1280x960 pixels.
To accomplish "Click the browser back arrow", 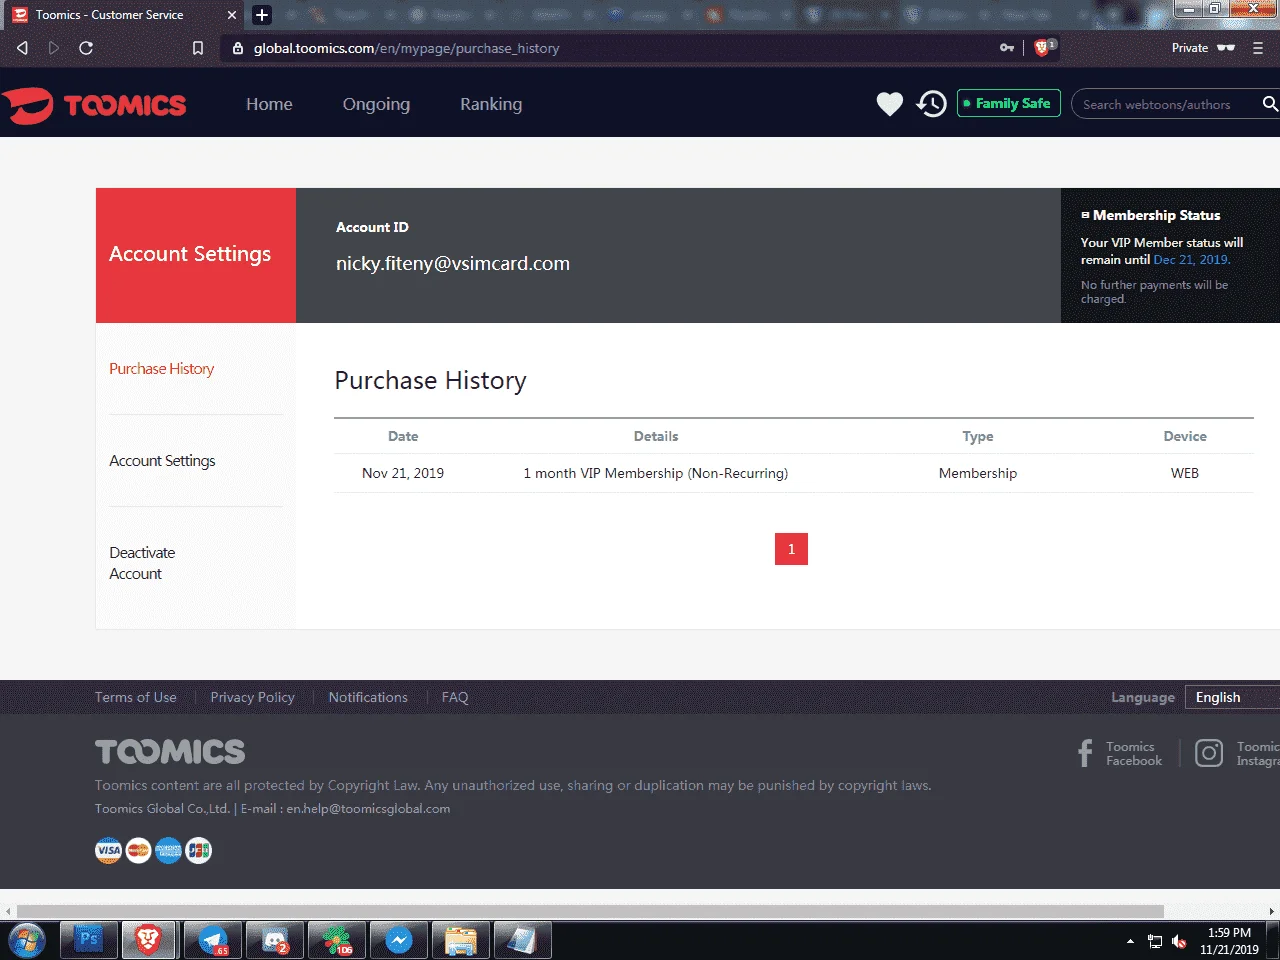I will coord(22,48).
